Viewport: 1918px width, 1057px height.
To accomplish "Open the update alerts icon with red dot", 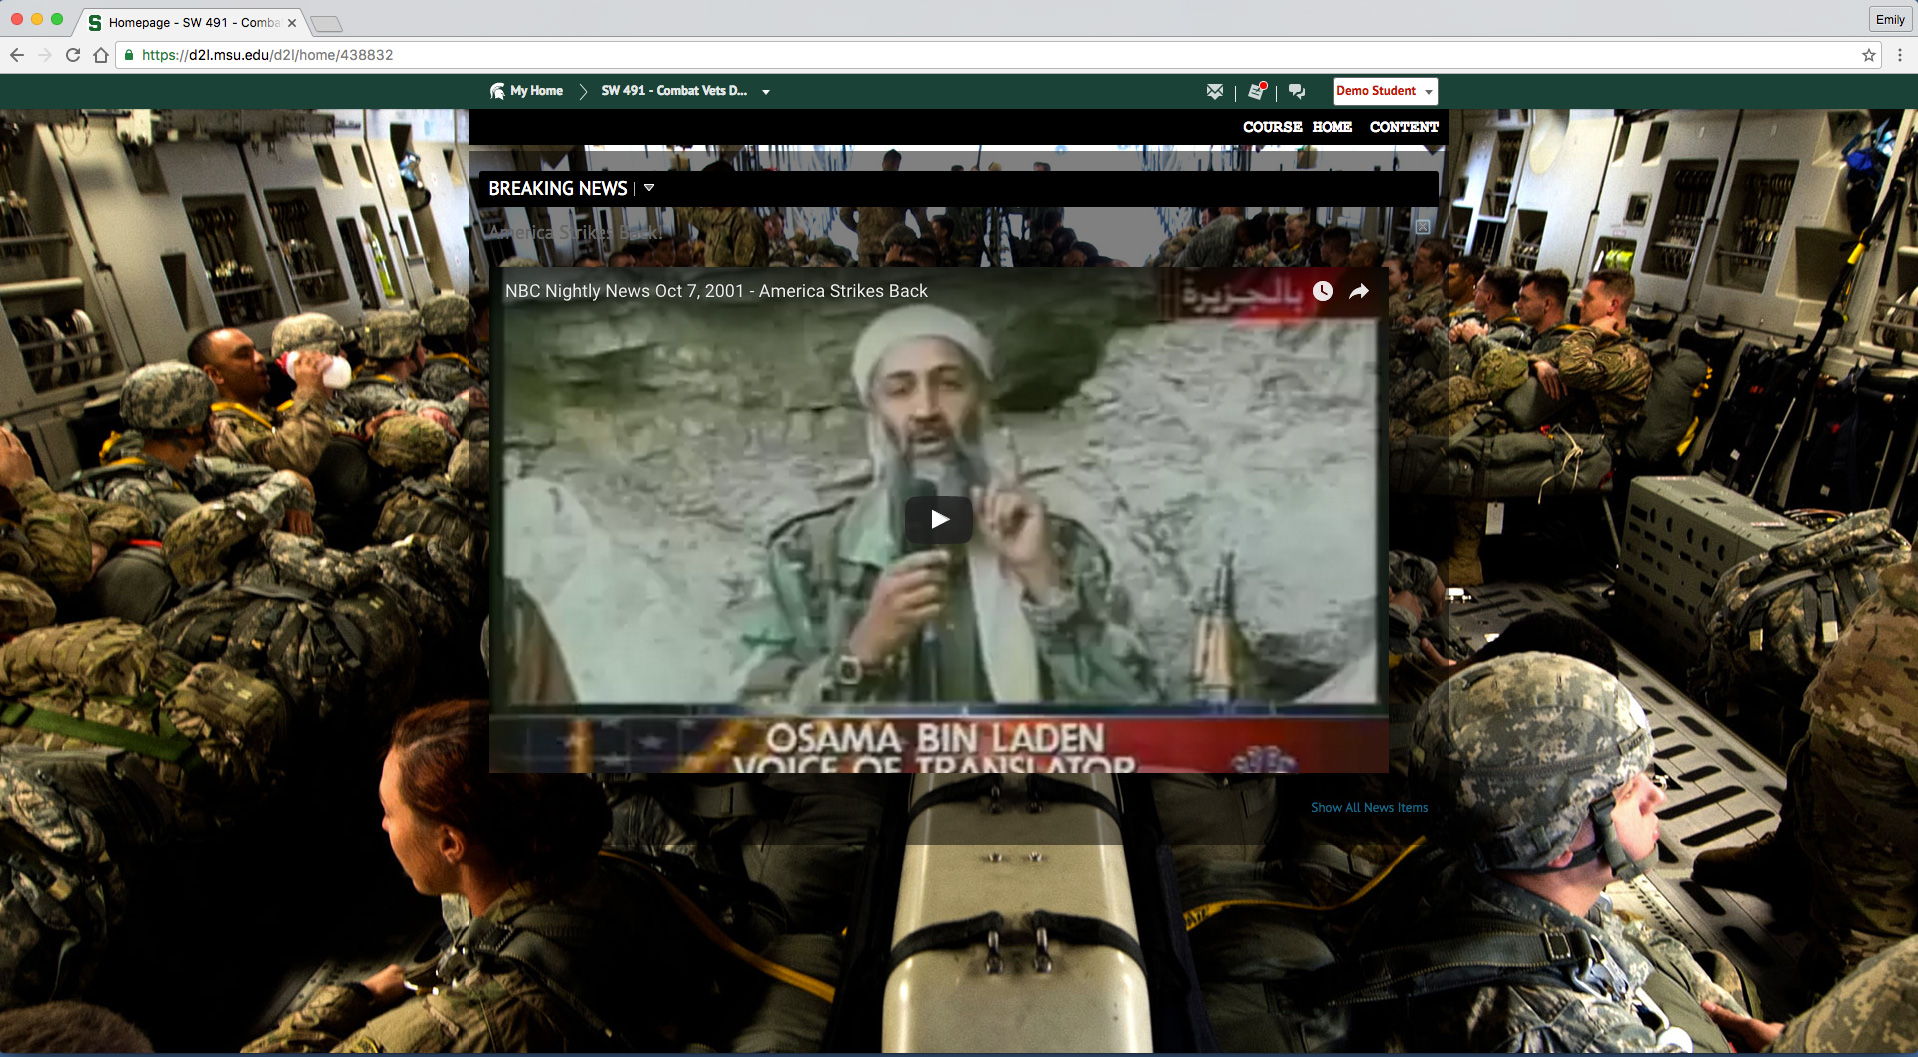I will coord(1257,91).
